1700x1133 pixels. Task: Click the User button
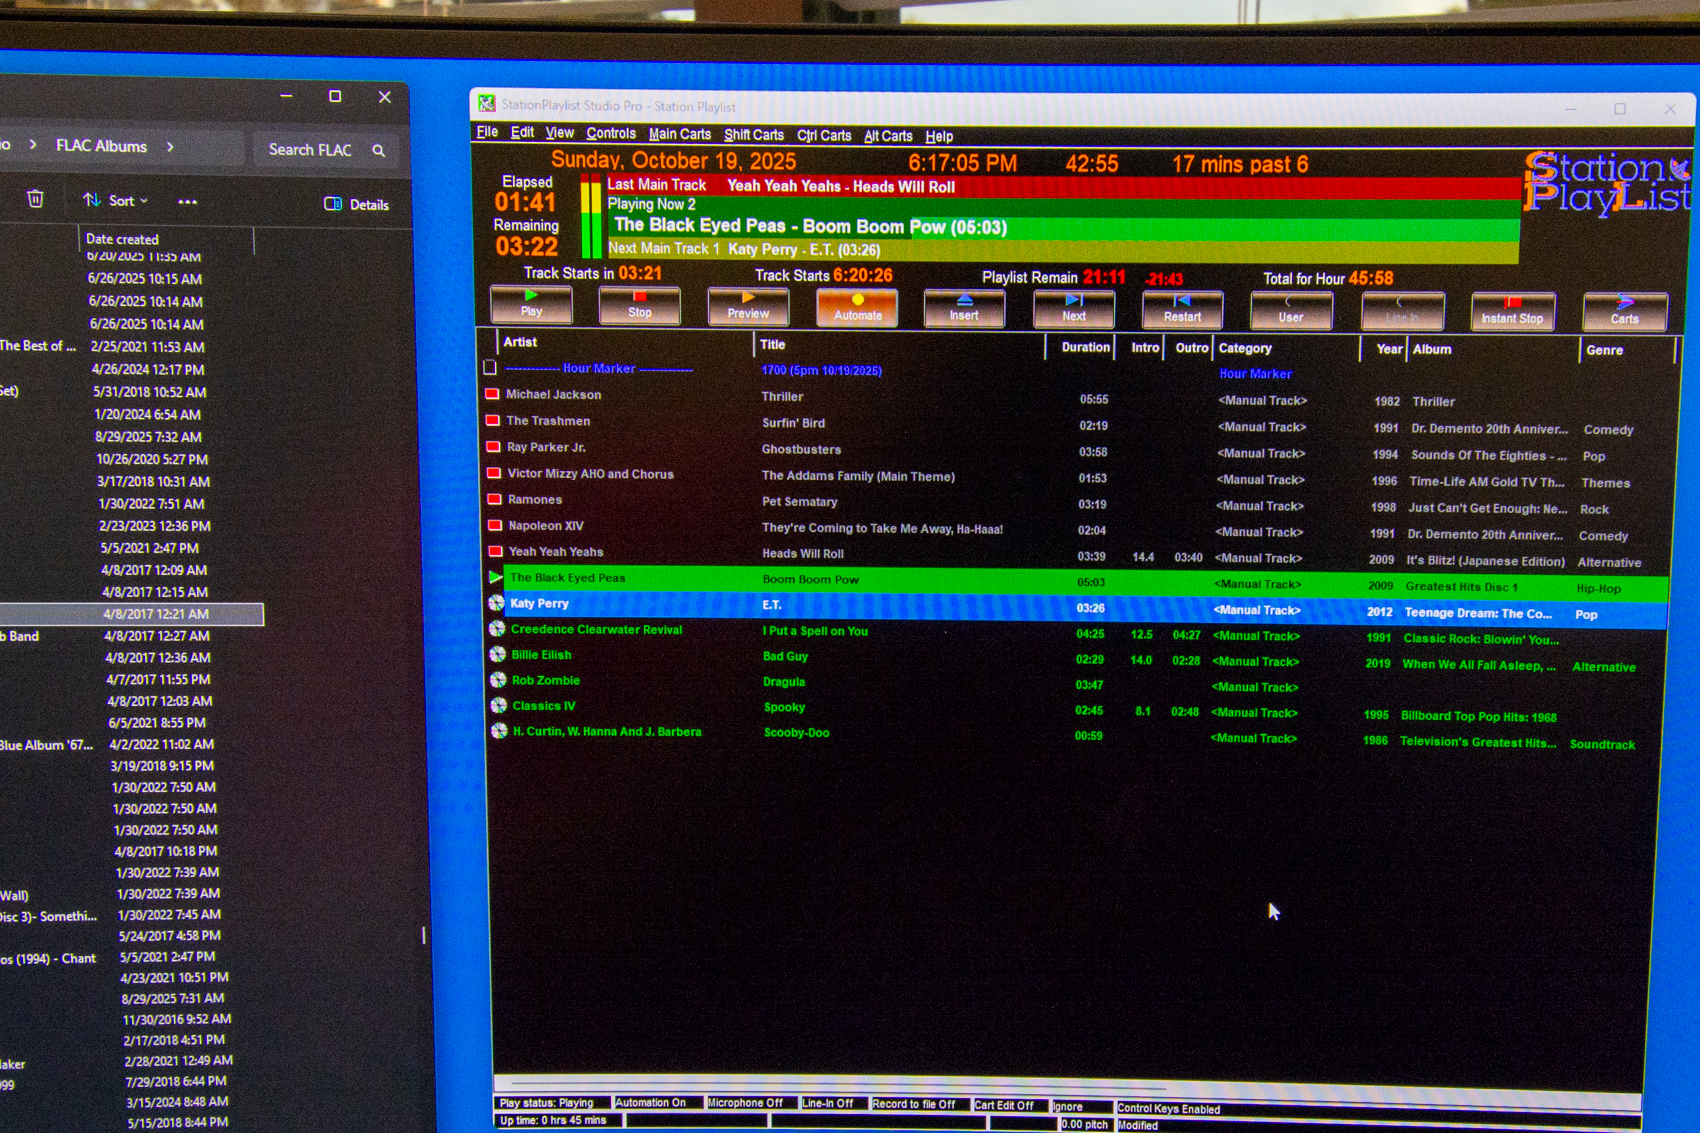pos(1291,312)
